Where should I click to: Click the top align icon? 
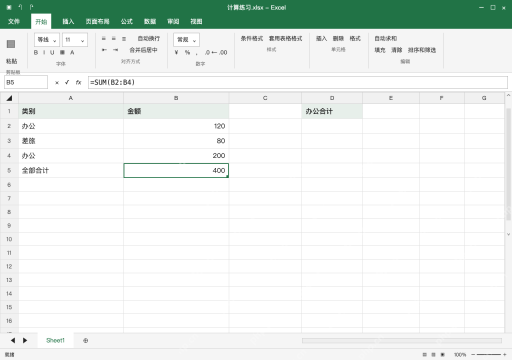point(104,39)
